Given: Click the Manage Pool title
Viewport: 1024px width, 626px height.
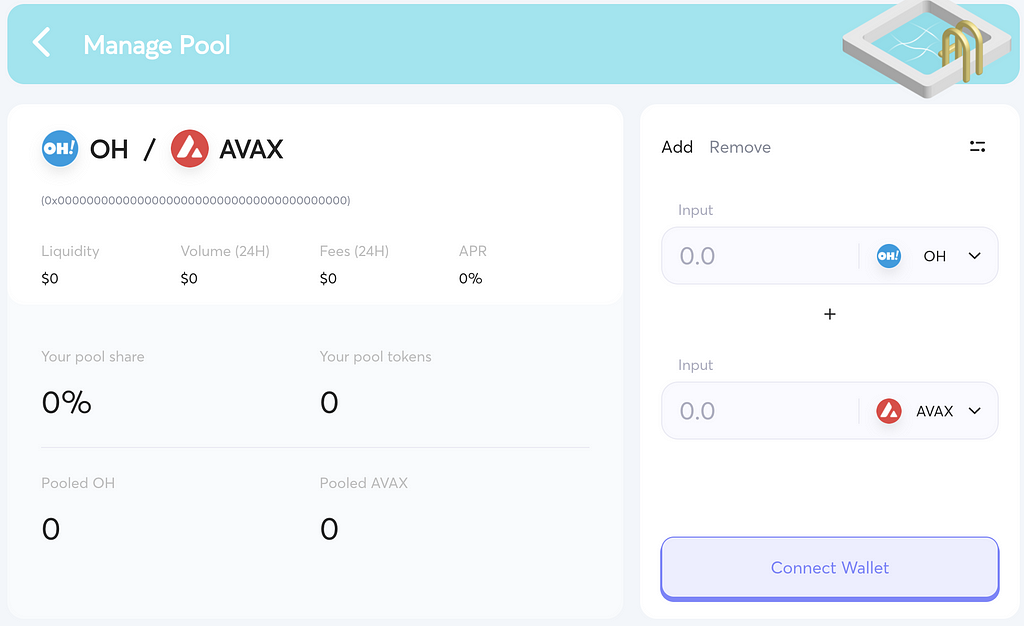Looking at the screenshot, I should 157,45.
